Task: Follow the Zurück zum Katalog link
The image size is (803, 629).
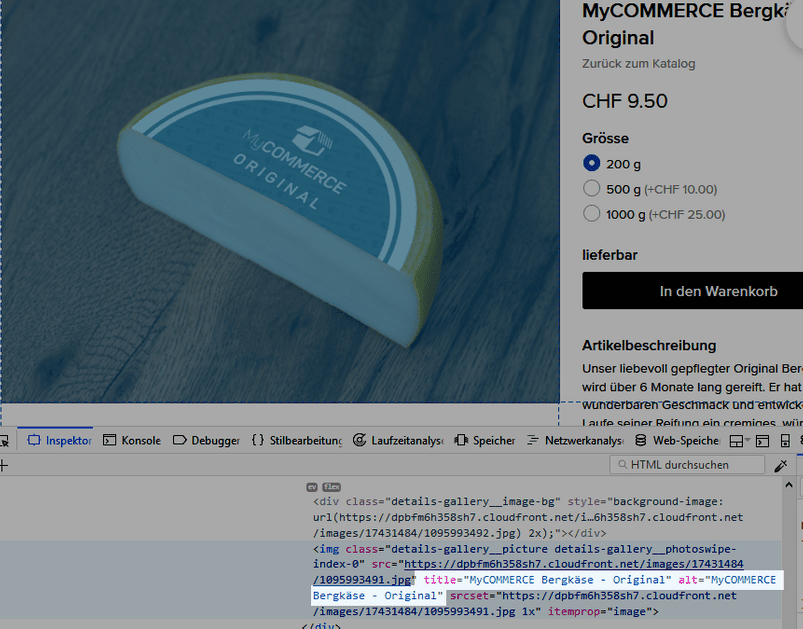Action: (x=639, y=64)
